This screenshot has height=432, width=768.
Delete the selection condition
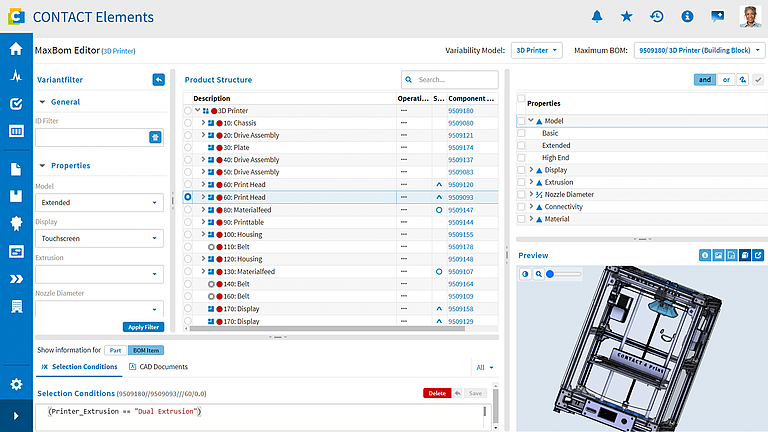[437, 393]
